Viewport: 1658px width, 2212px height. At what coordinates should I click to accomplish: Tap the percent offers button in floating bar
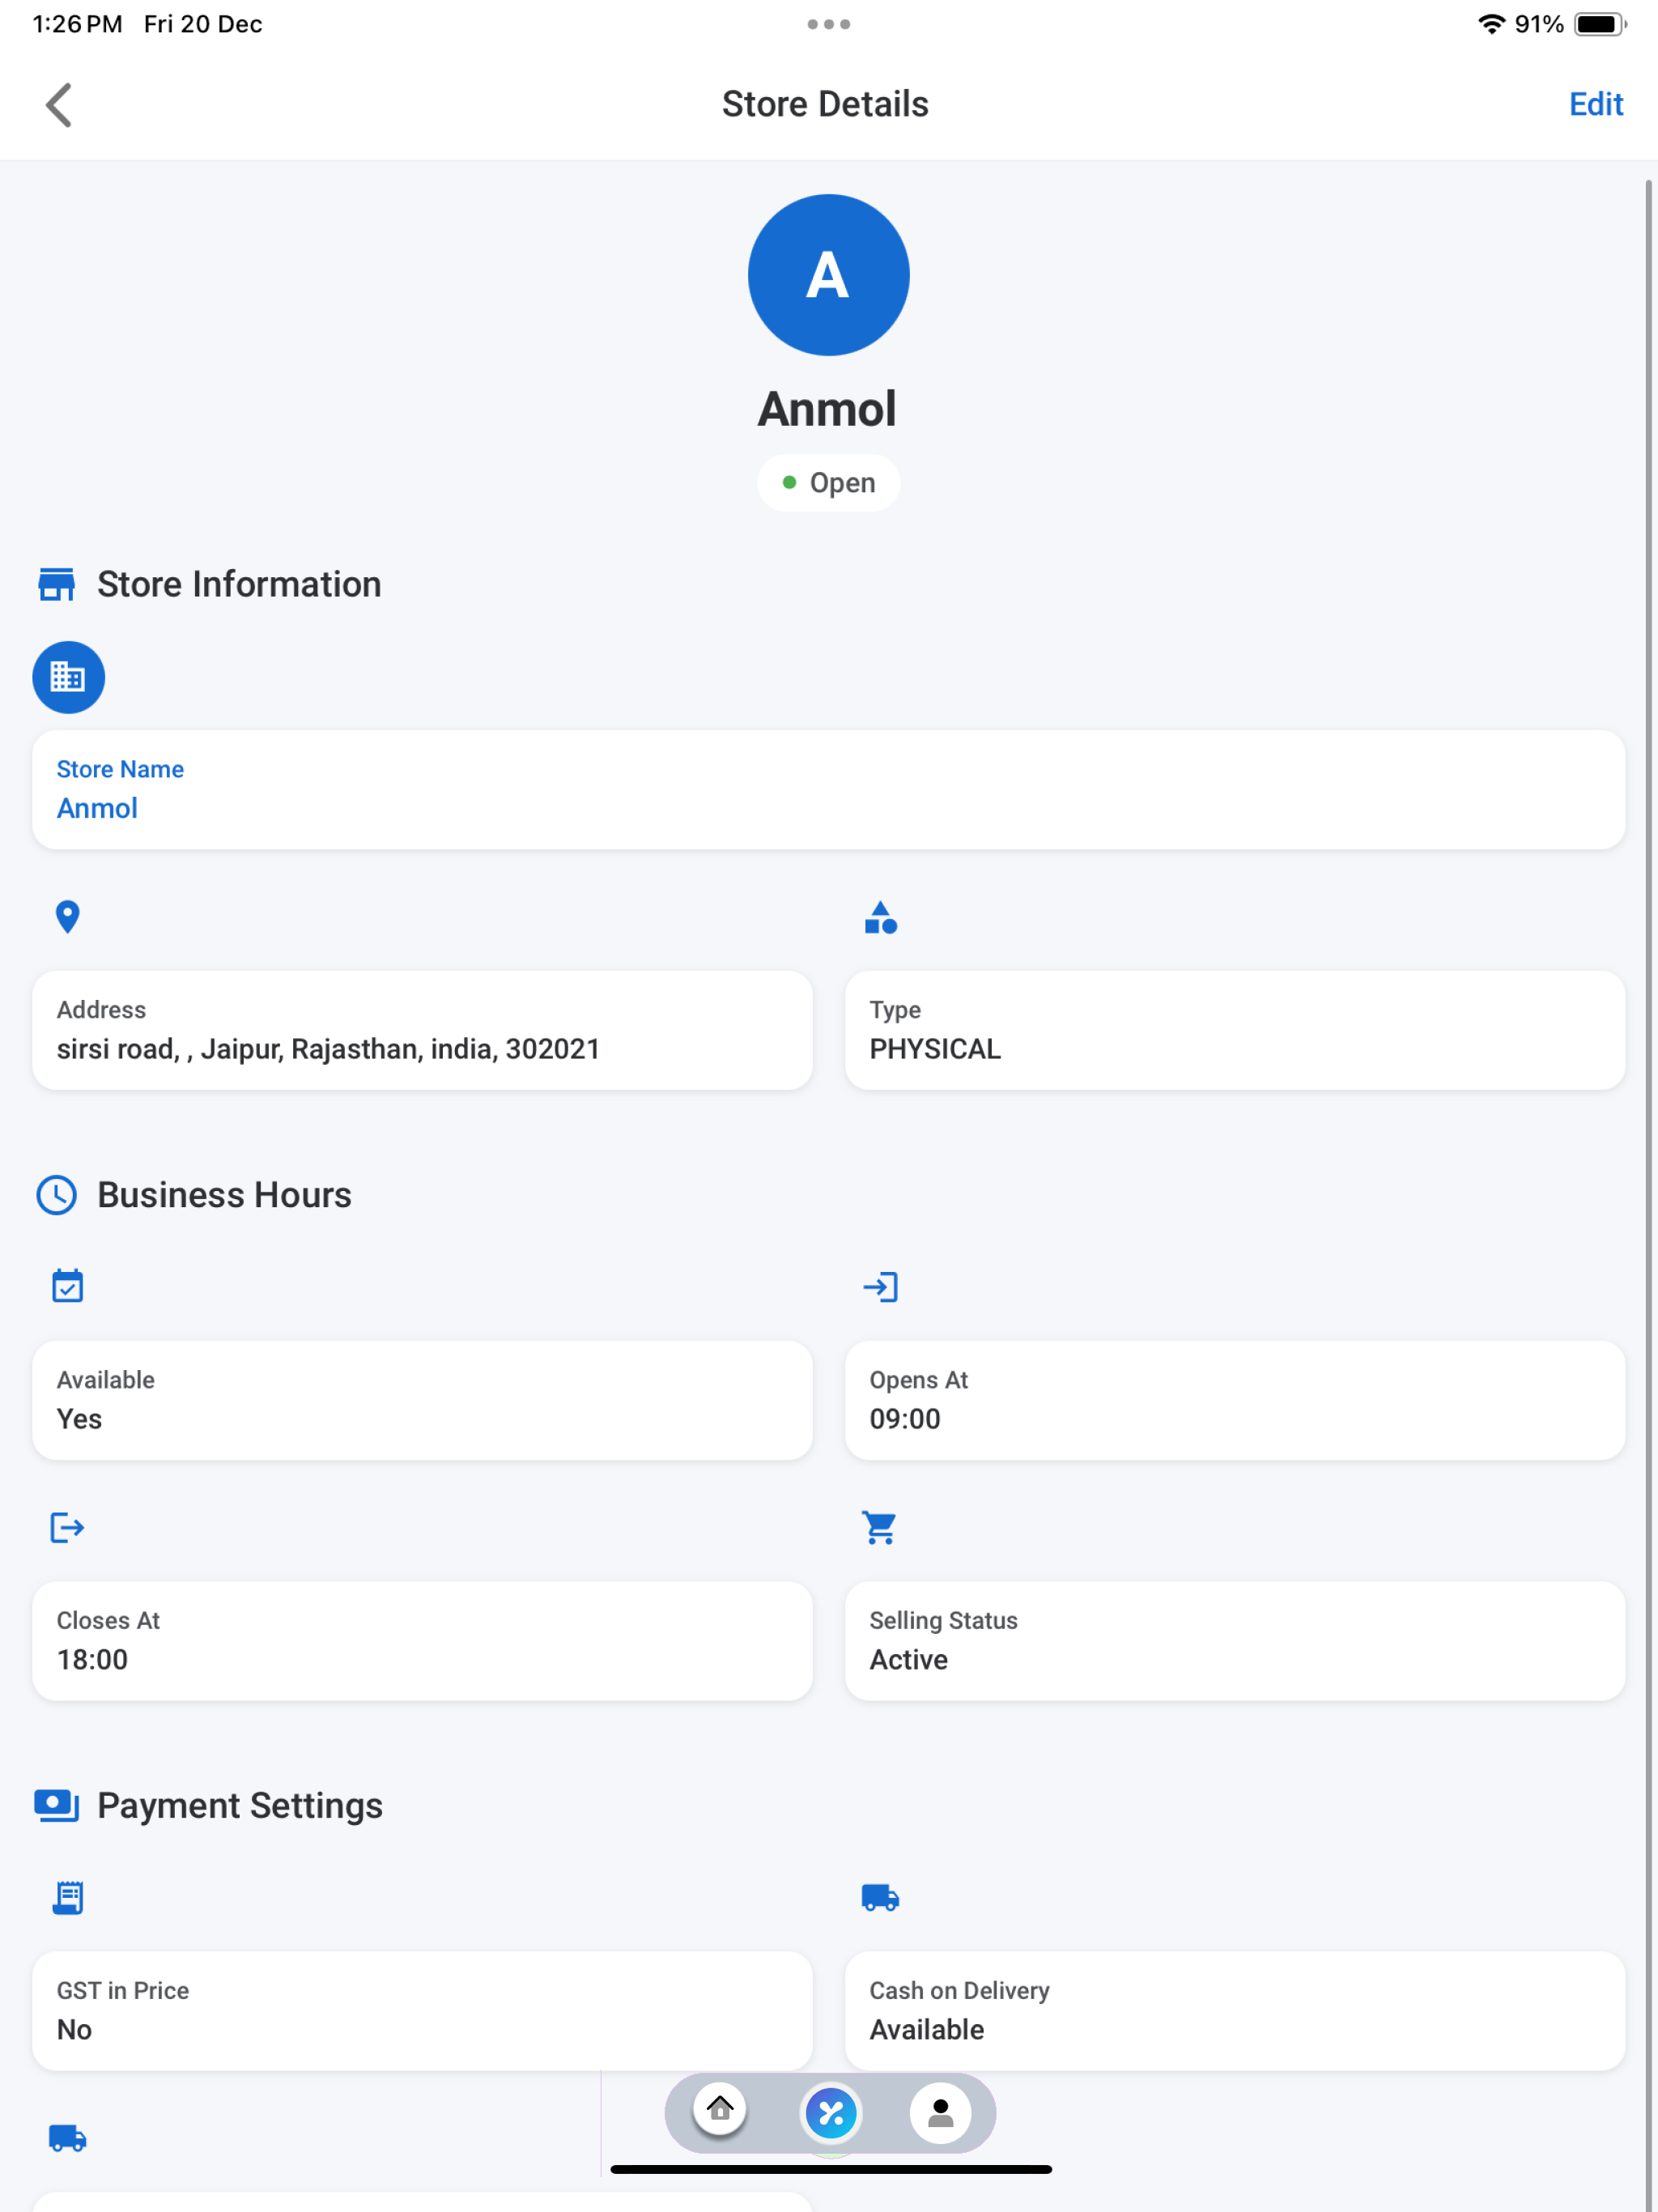830,2112
